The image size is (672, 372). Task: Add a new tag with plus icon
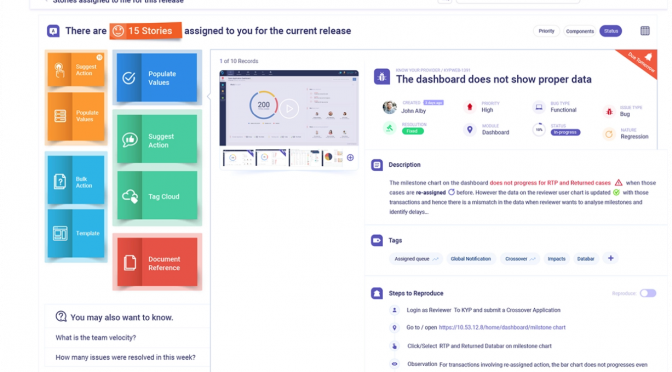[610, 258]
